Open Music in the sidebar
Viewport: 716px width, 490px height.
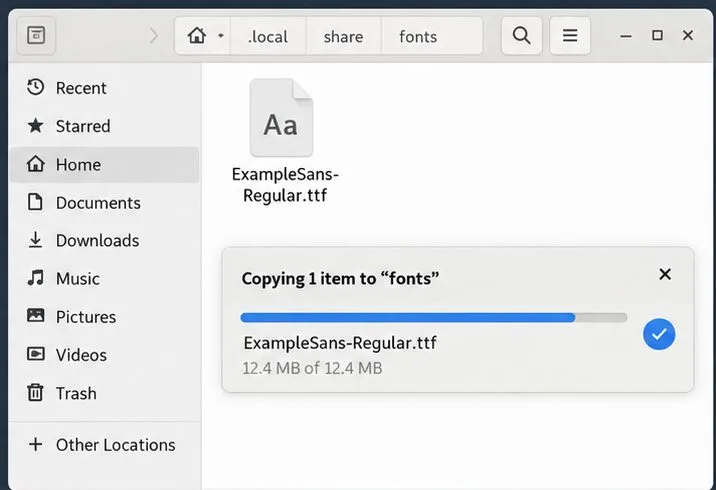pyautogui.click(x=105, y=279)
